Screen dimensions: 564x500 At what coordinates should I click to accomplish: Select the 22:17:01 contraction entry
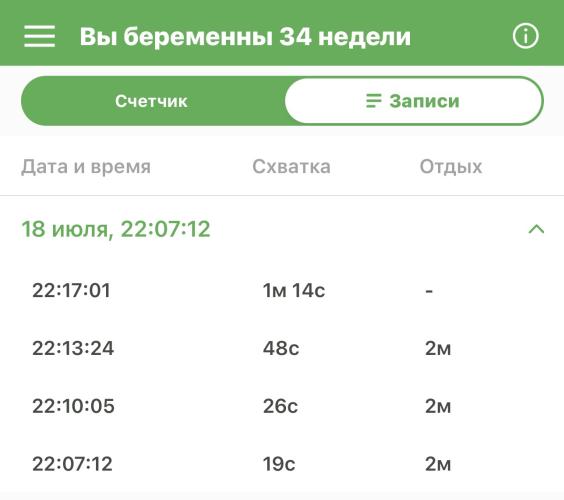[282, 290]
